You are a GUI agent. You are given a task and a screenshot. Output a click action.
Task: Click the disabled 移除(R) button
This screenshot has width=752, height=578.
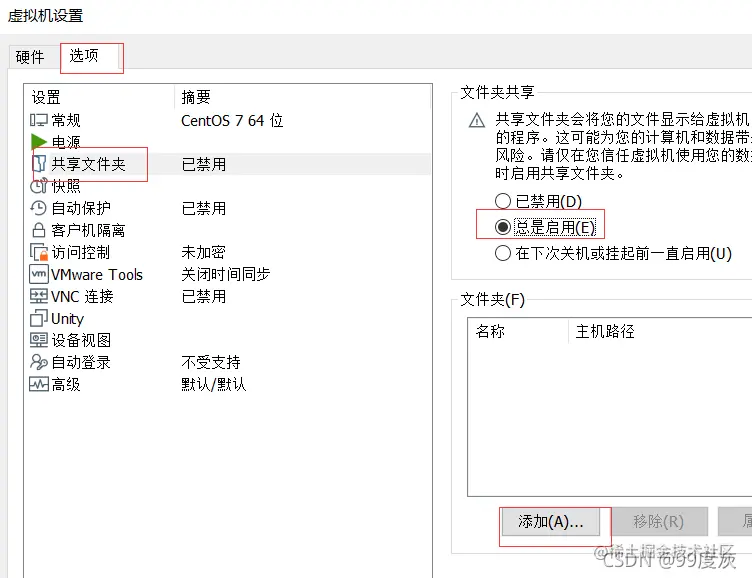(x=658, y=521)
